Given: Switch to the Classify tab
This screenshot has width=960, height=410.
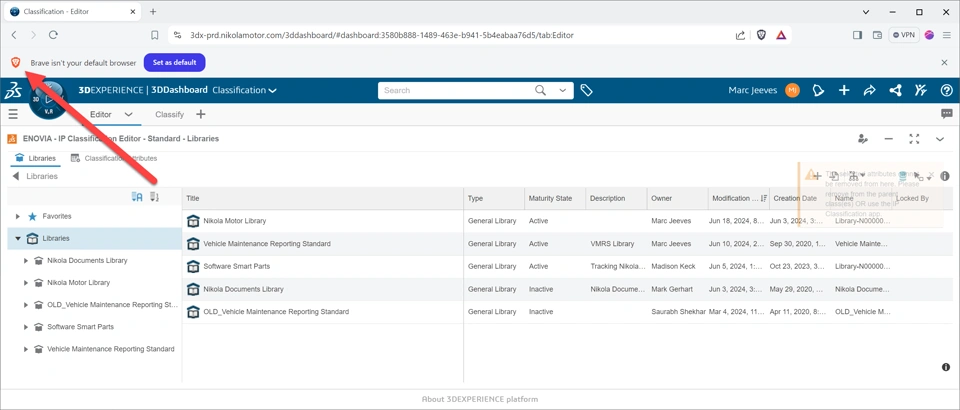Looking at the screenshot, I should coord(169,114).
